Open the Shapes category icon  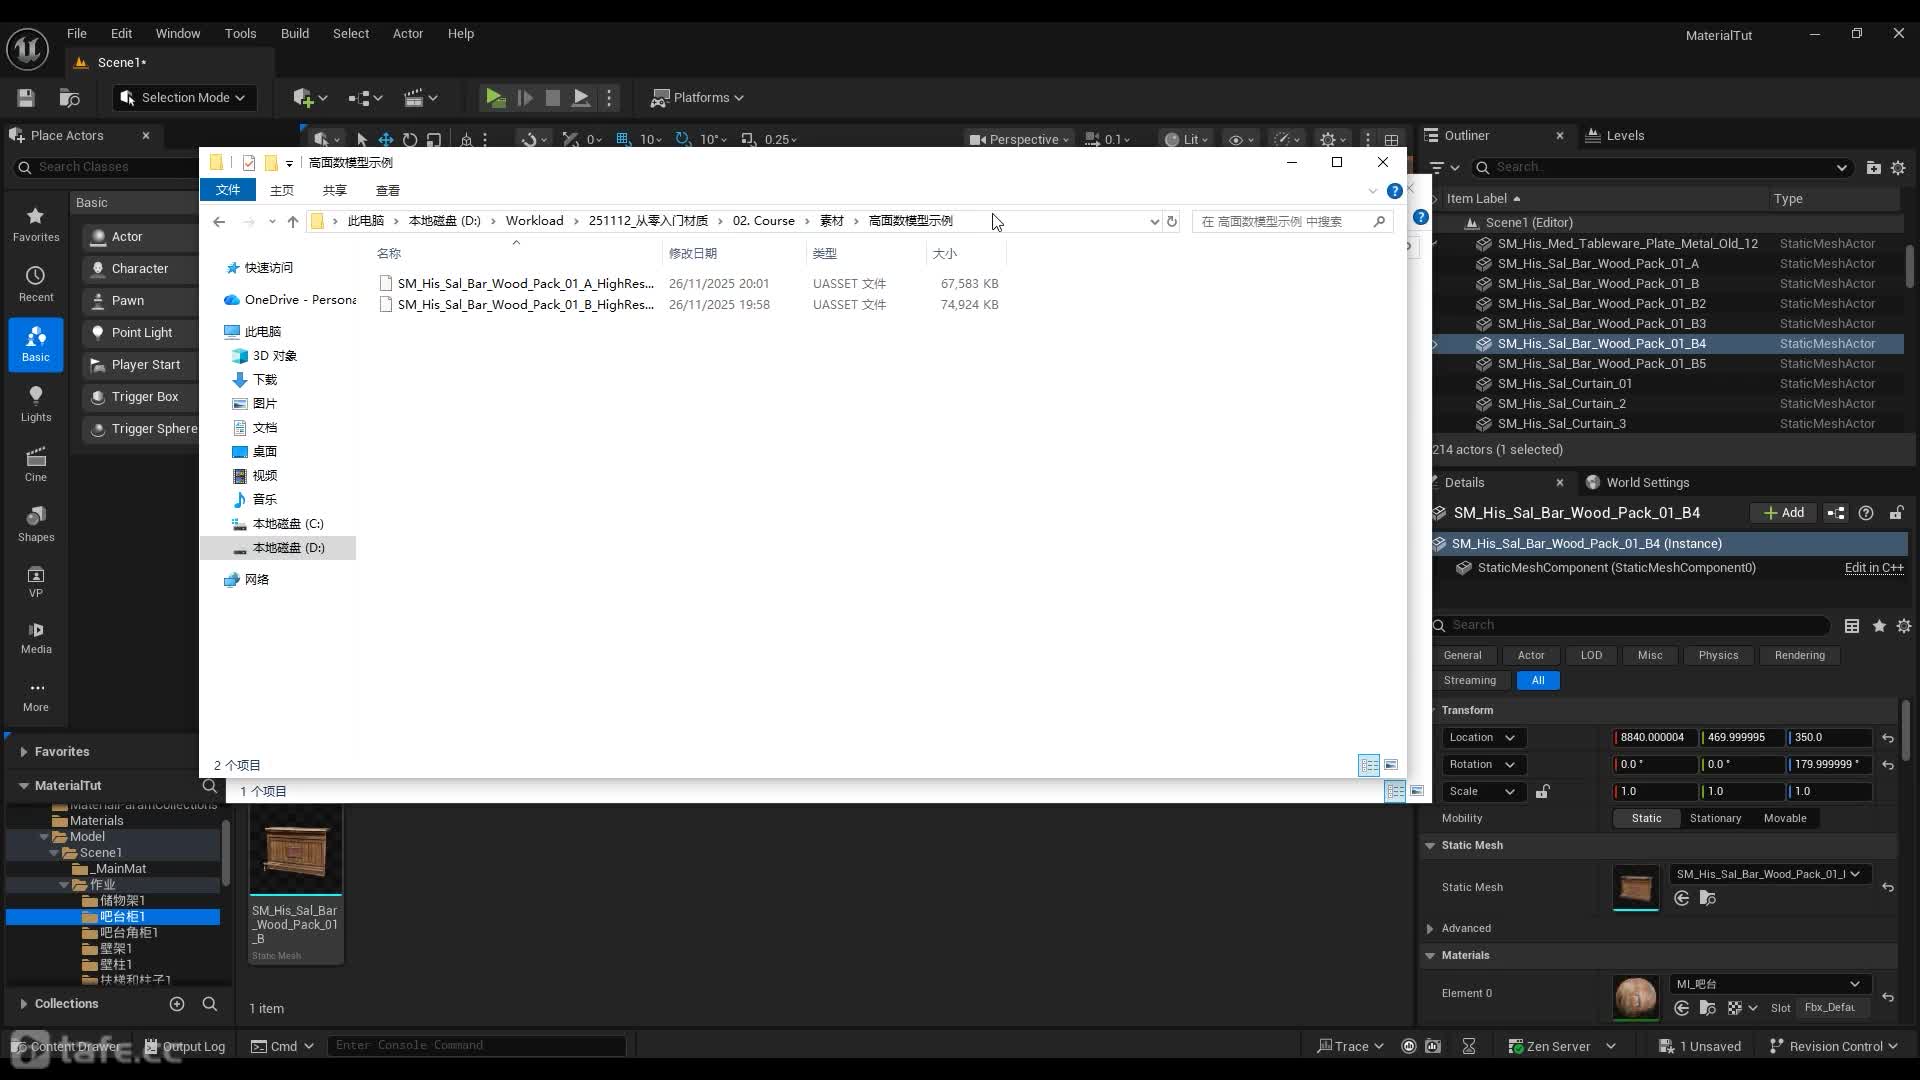(36, 523)
